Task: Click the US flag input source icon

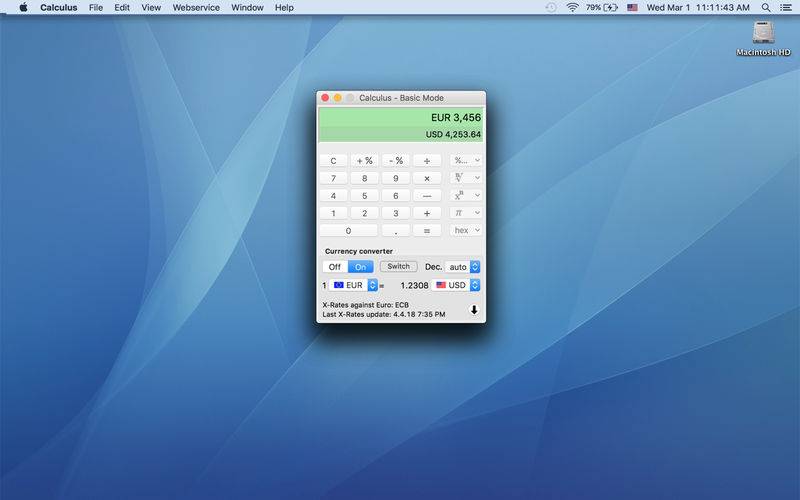Action: 632,8
